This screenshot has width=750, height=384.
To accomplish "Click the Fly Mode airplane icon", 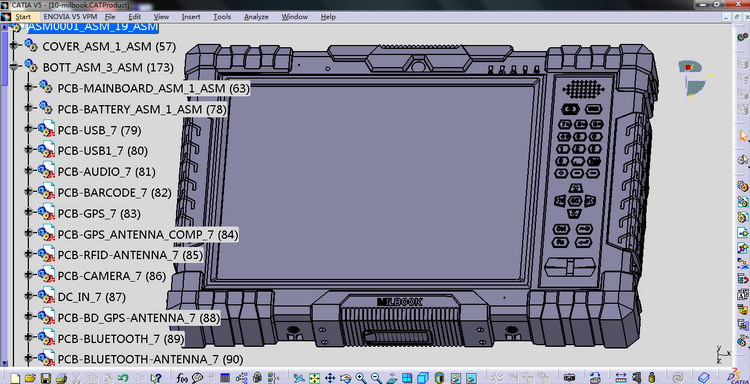I will (299, 378).
